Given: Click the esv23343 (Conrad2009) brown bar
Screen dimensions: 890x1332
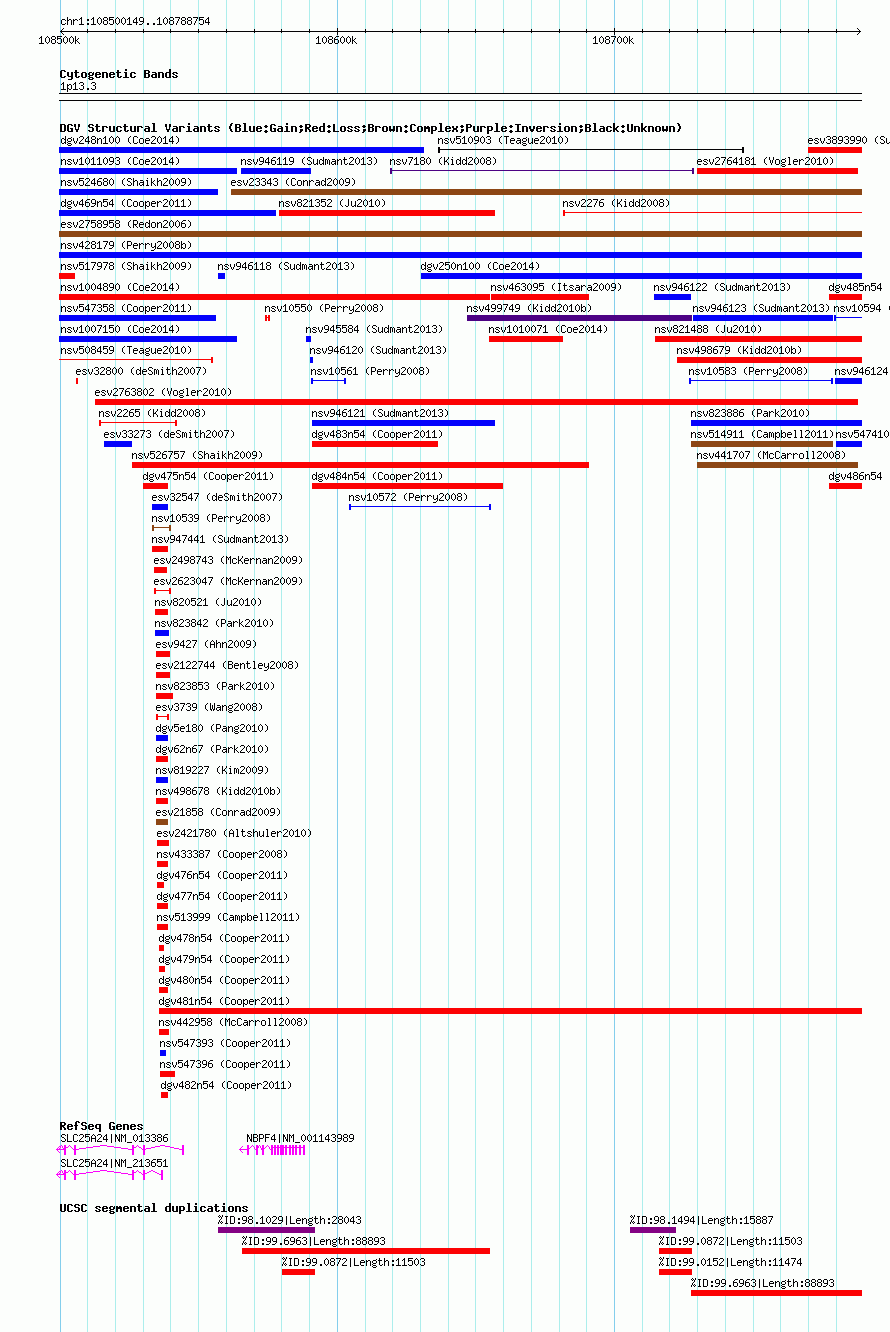Looking at the screenshot, I should click(x=546, y=192).
